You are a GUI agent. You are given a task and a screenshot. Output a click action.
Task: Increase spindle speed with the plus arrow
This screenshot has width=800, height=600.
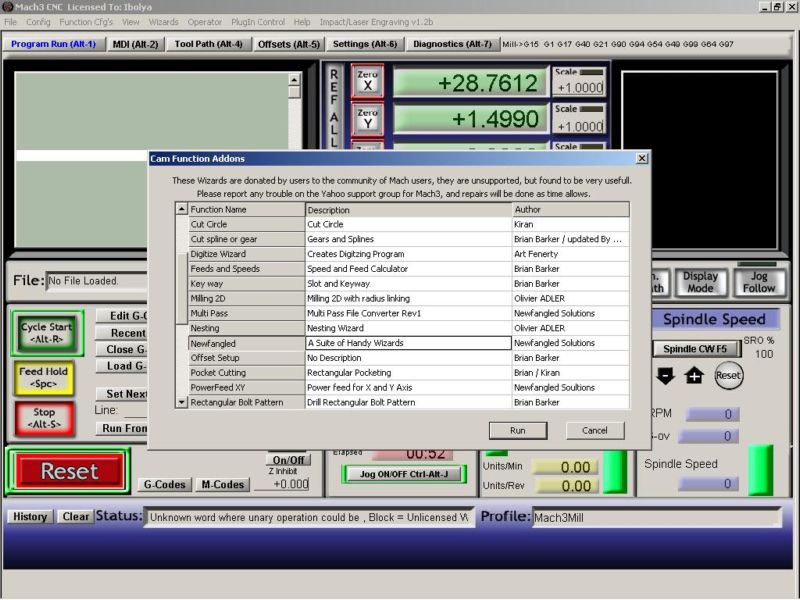pos(694,376)
